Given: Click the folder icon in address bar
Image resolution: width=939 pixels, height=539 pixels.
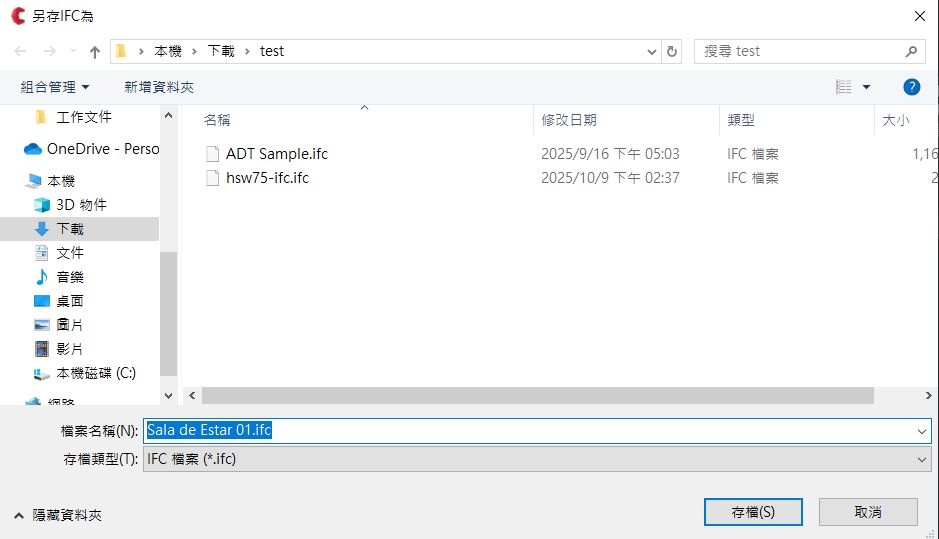Looking at the screenshot, I should click(x=121, y=52).
